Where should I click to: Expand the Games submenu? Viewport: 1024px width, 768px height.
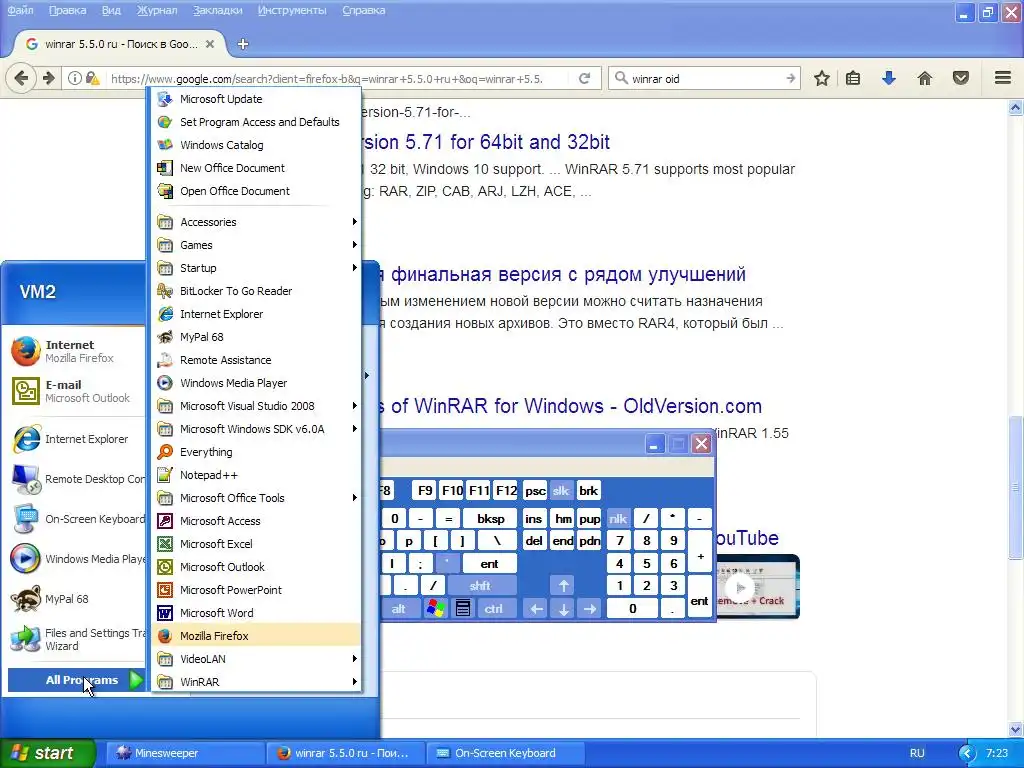point(256,245)
